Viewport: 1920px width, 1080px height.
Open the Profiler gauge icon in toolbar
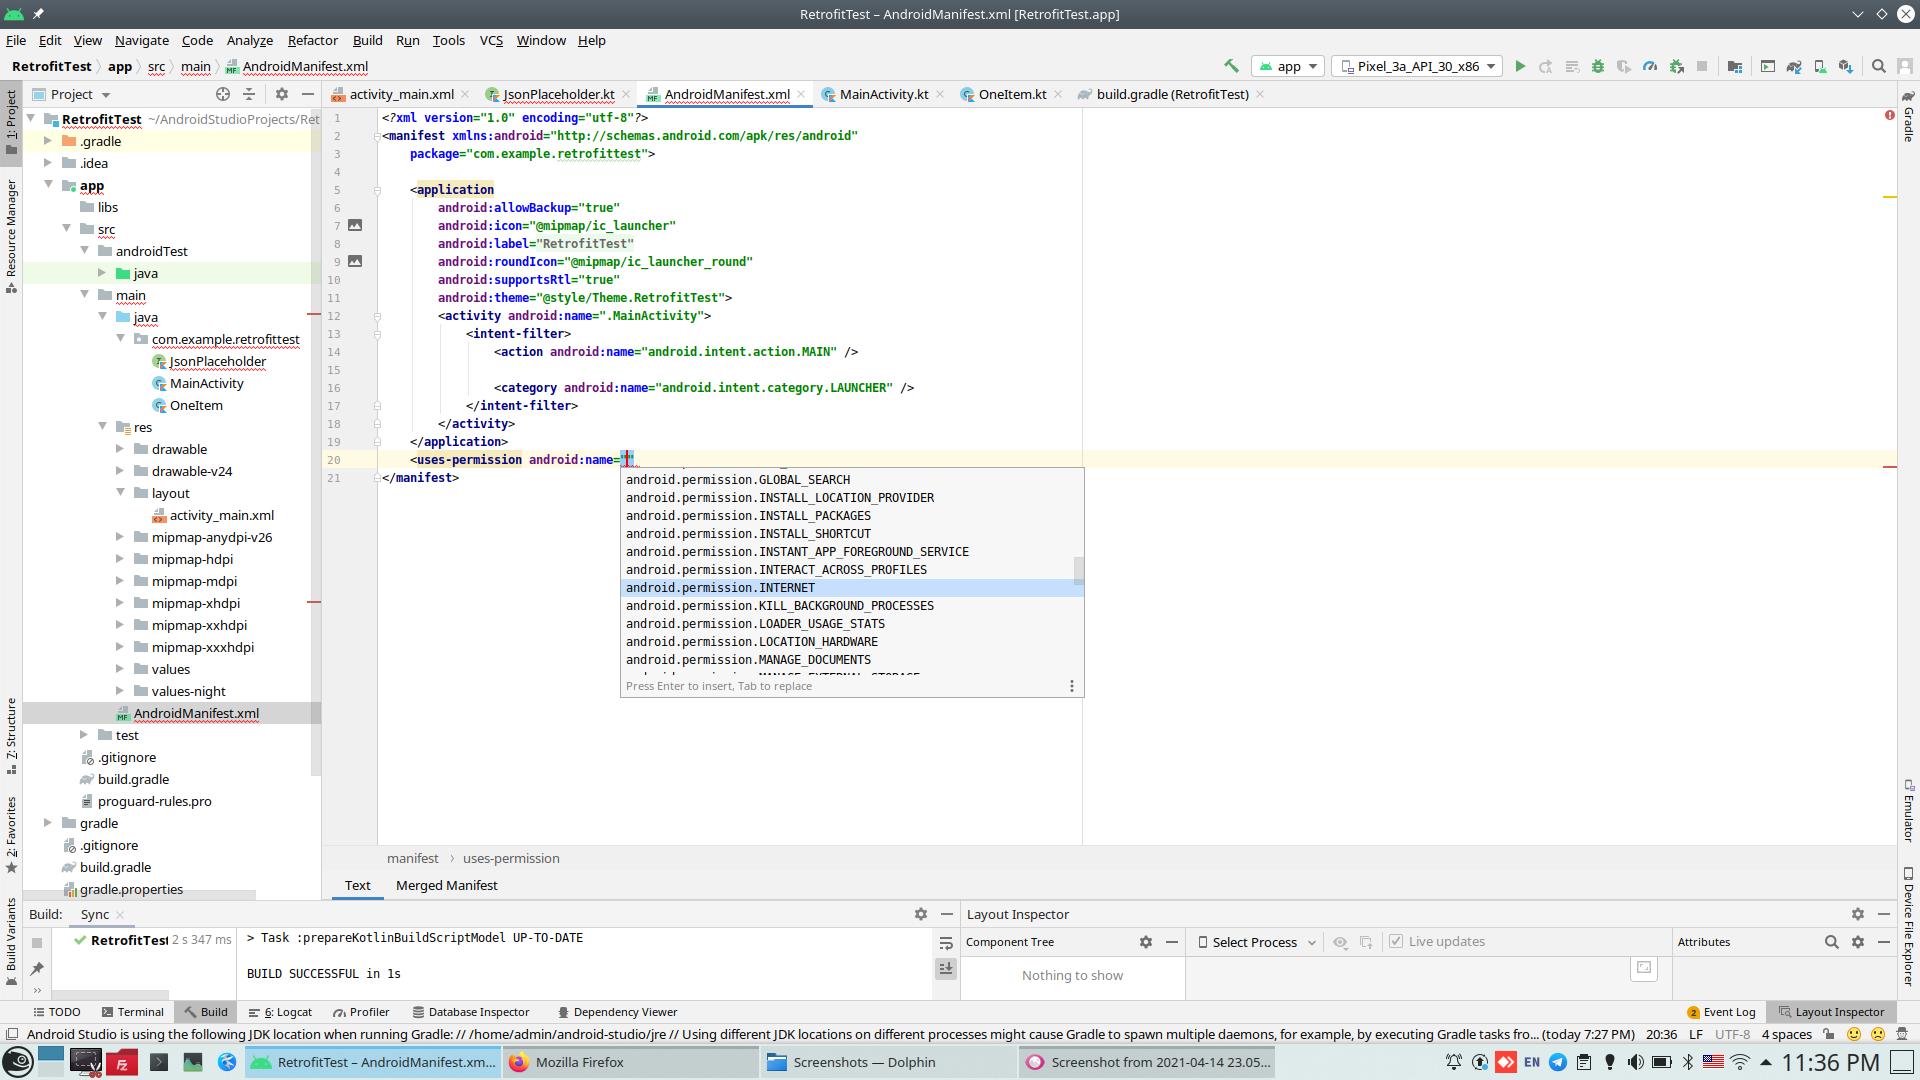tap(1650, 66)
